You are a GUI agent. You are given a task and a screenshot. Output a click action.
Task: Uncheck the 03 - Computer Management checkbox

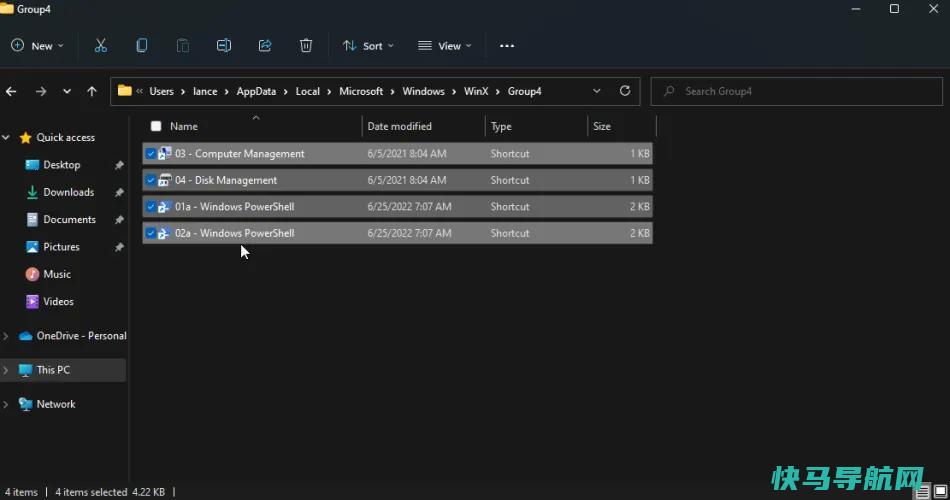coord(150,154)
